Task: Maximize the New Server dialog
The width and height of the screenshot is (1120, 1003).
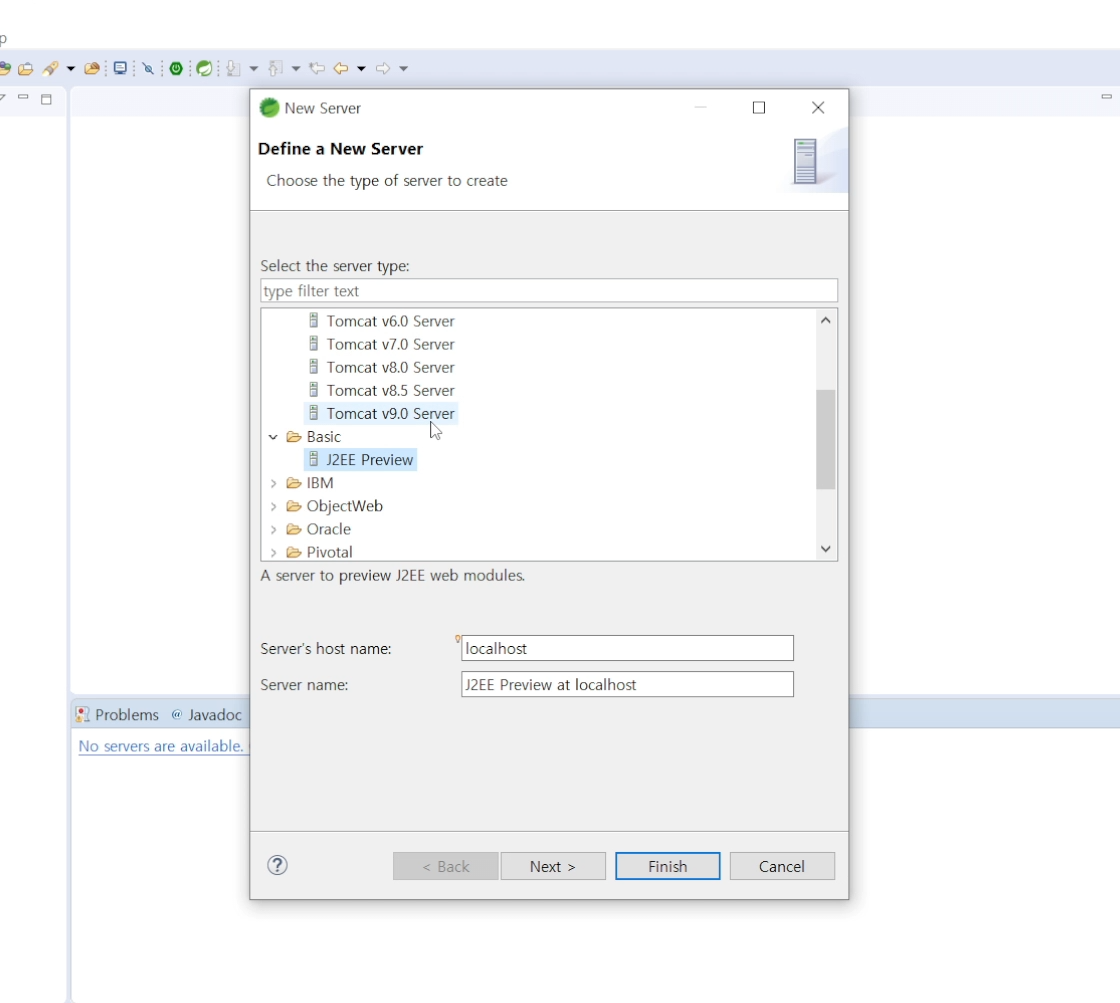Action: coord(759,108)
